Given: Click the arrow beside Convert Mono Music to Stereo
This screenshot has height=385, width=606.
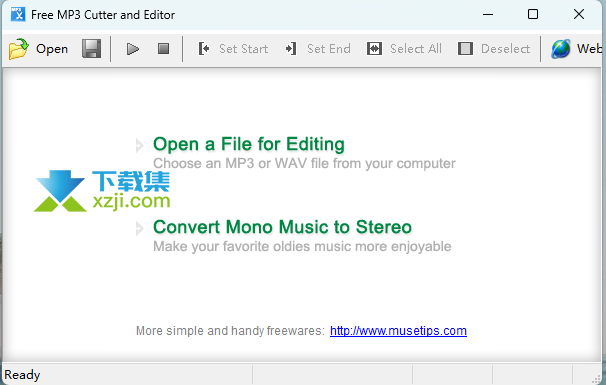Looking at the screenshot, I should click(x=140, y=228).
